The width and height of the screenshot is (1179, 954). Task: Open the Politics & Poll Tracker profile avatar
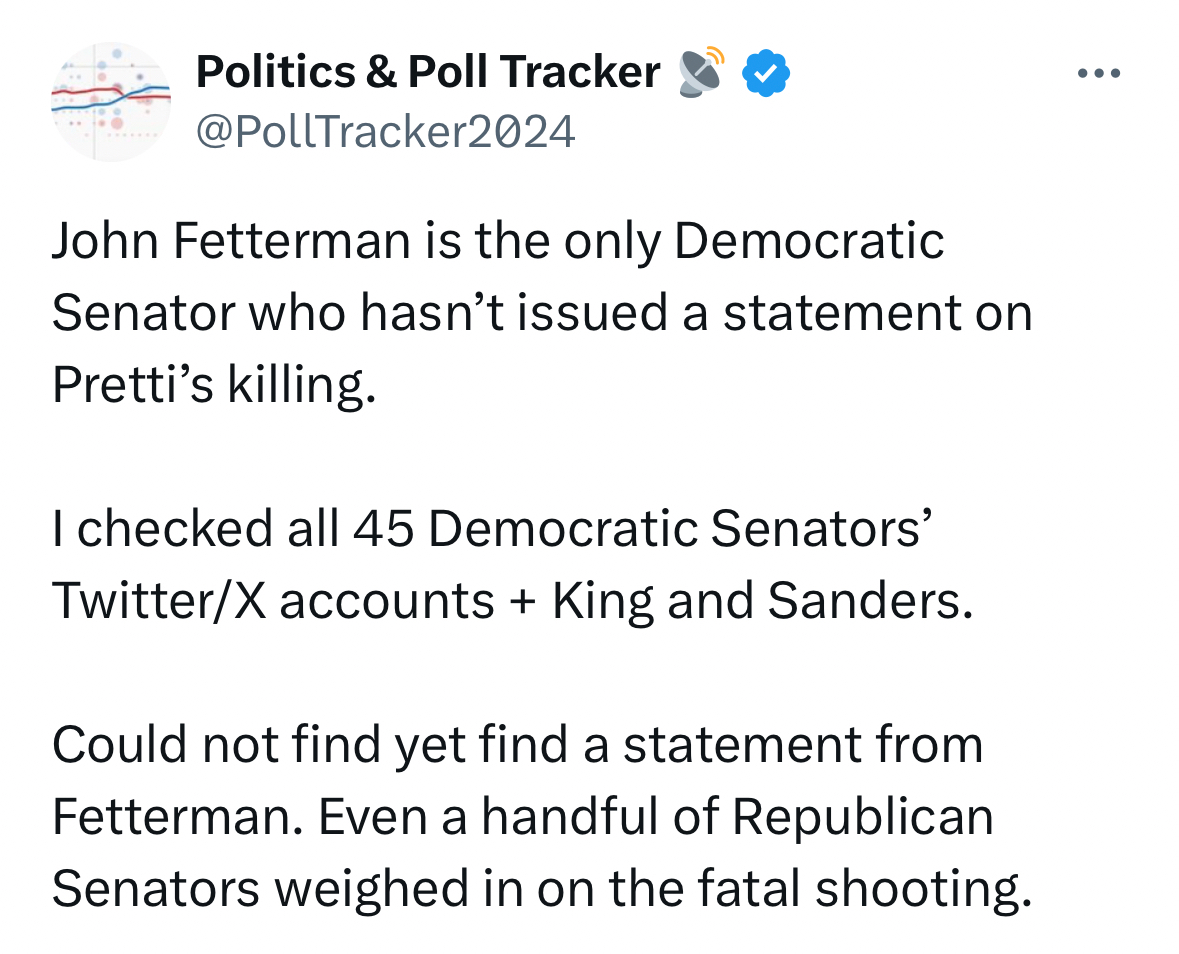(111, 101)
